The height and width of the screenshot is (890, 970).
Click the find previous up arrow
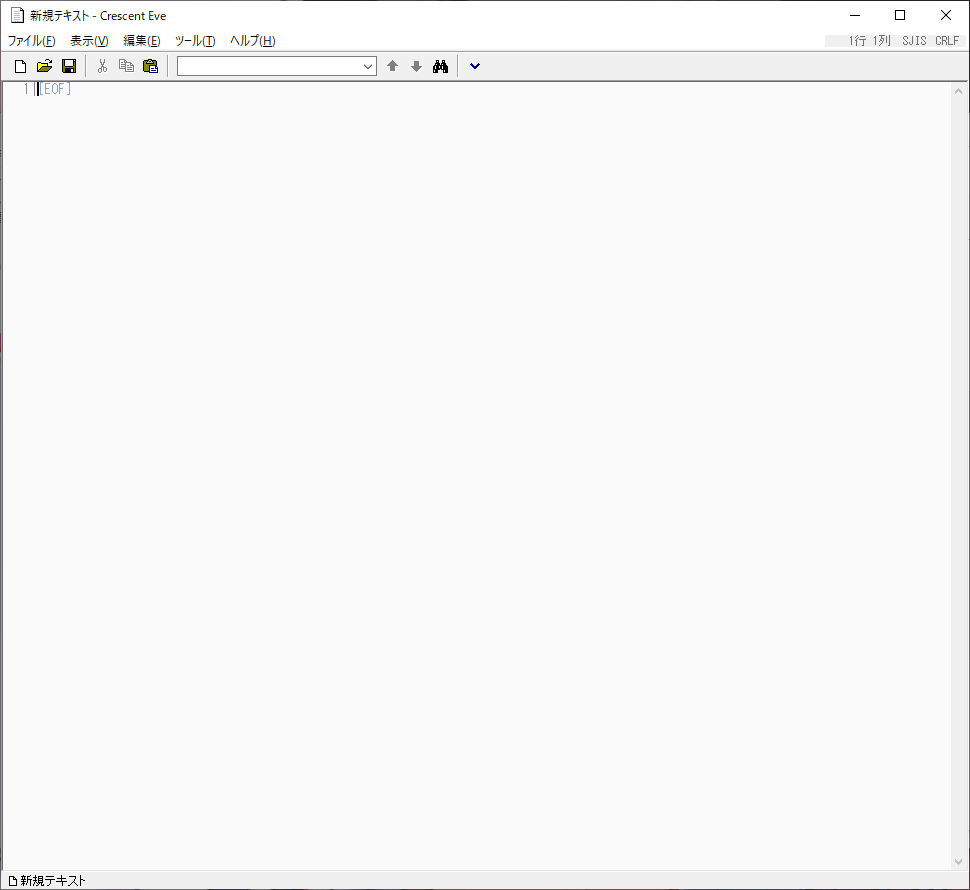[392, 67]
